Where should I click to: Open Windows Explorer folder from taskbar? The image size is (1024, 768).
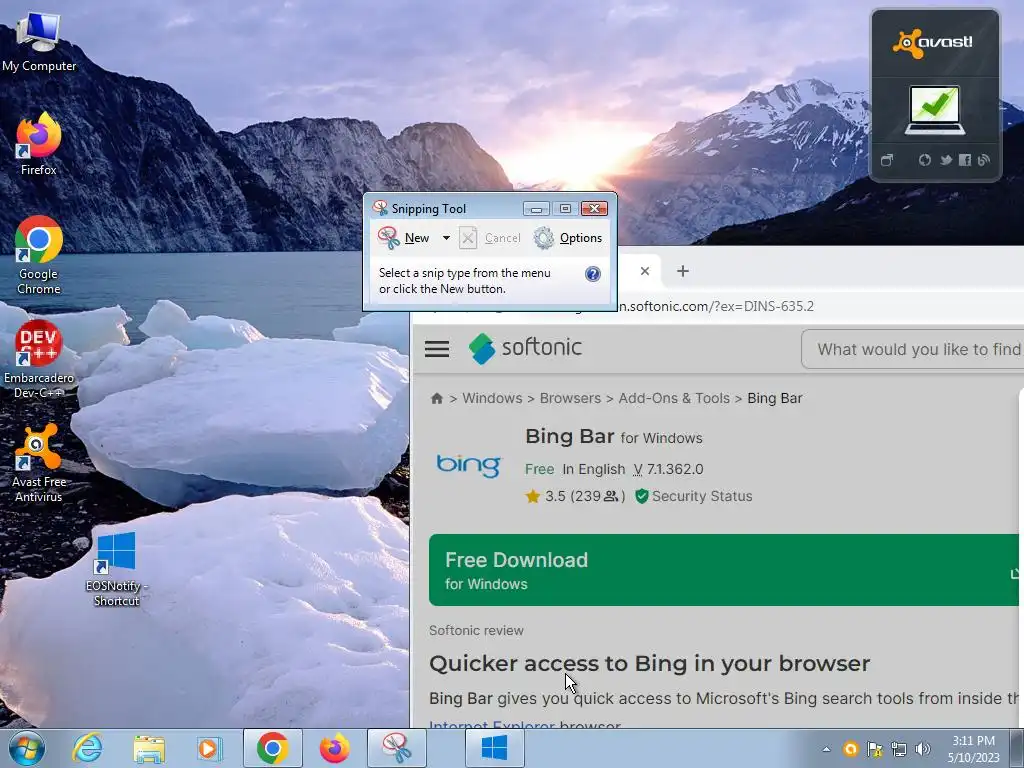(x=149, y=748)
